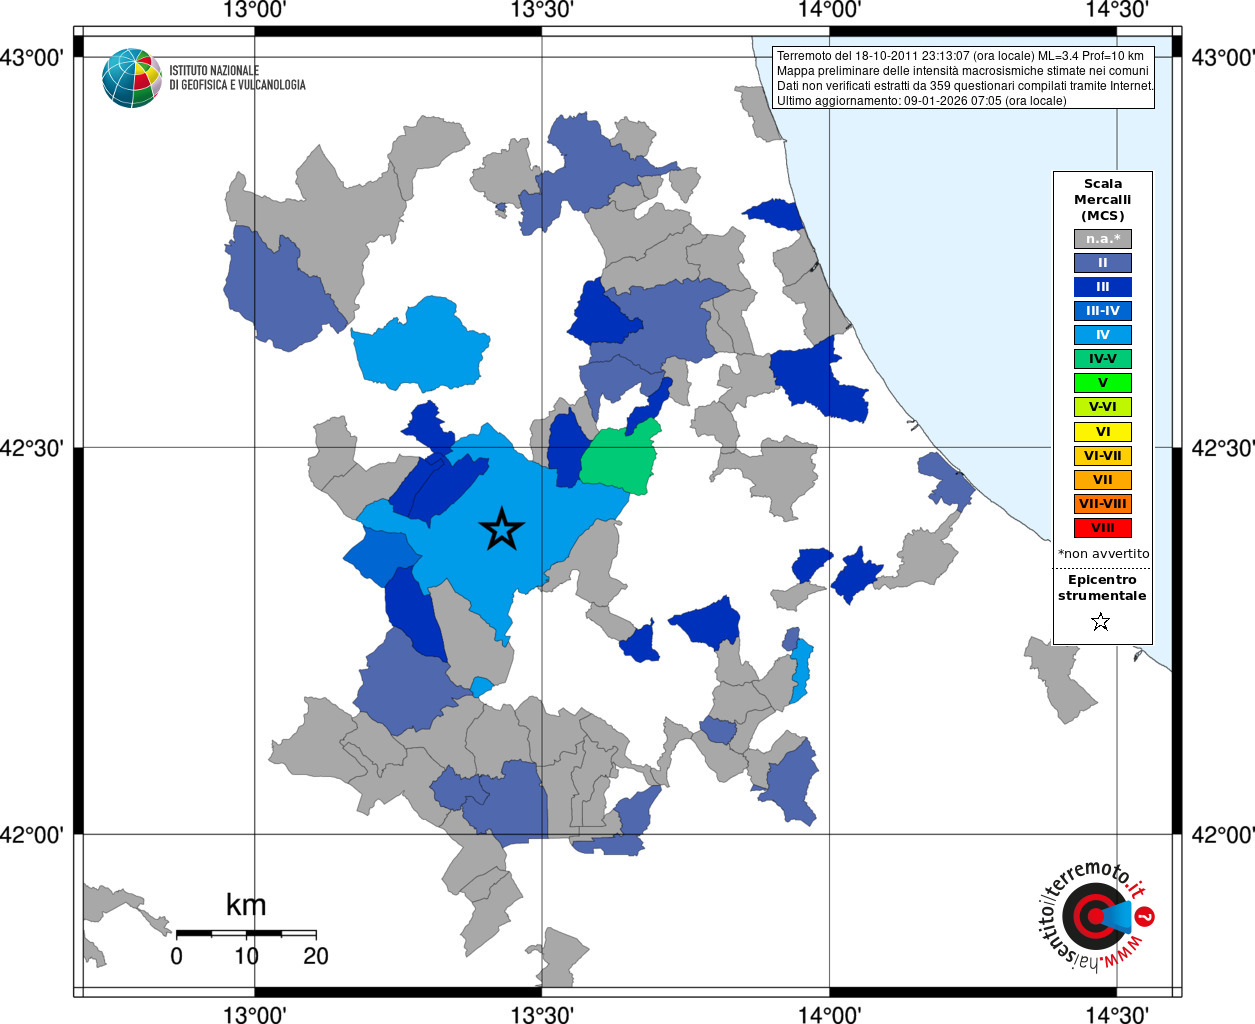Click 'ISTITUTO NAZIONALE DI GEOFISICA E VULCANOLOGIA' text
The image size is (1255, 1024).
click(x=237, y=78)
